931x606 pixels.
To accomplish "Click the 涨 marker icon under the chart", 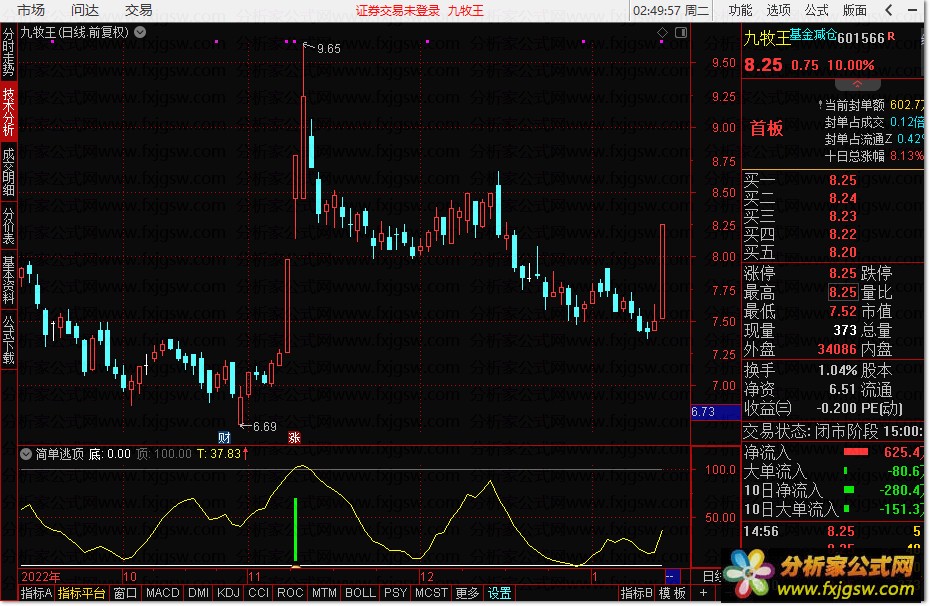I will point(294,438).
